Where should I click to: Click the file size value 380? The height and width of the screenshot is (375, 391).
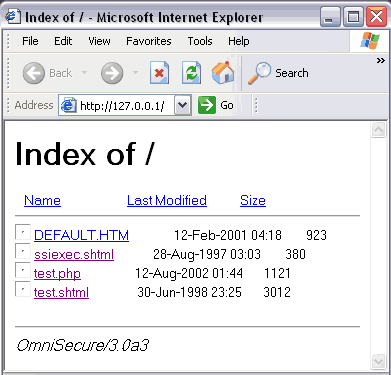click(295, 254)
